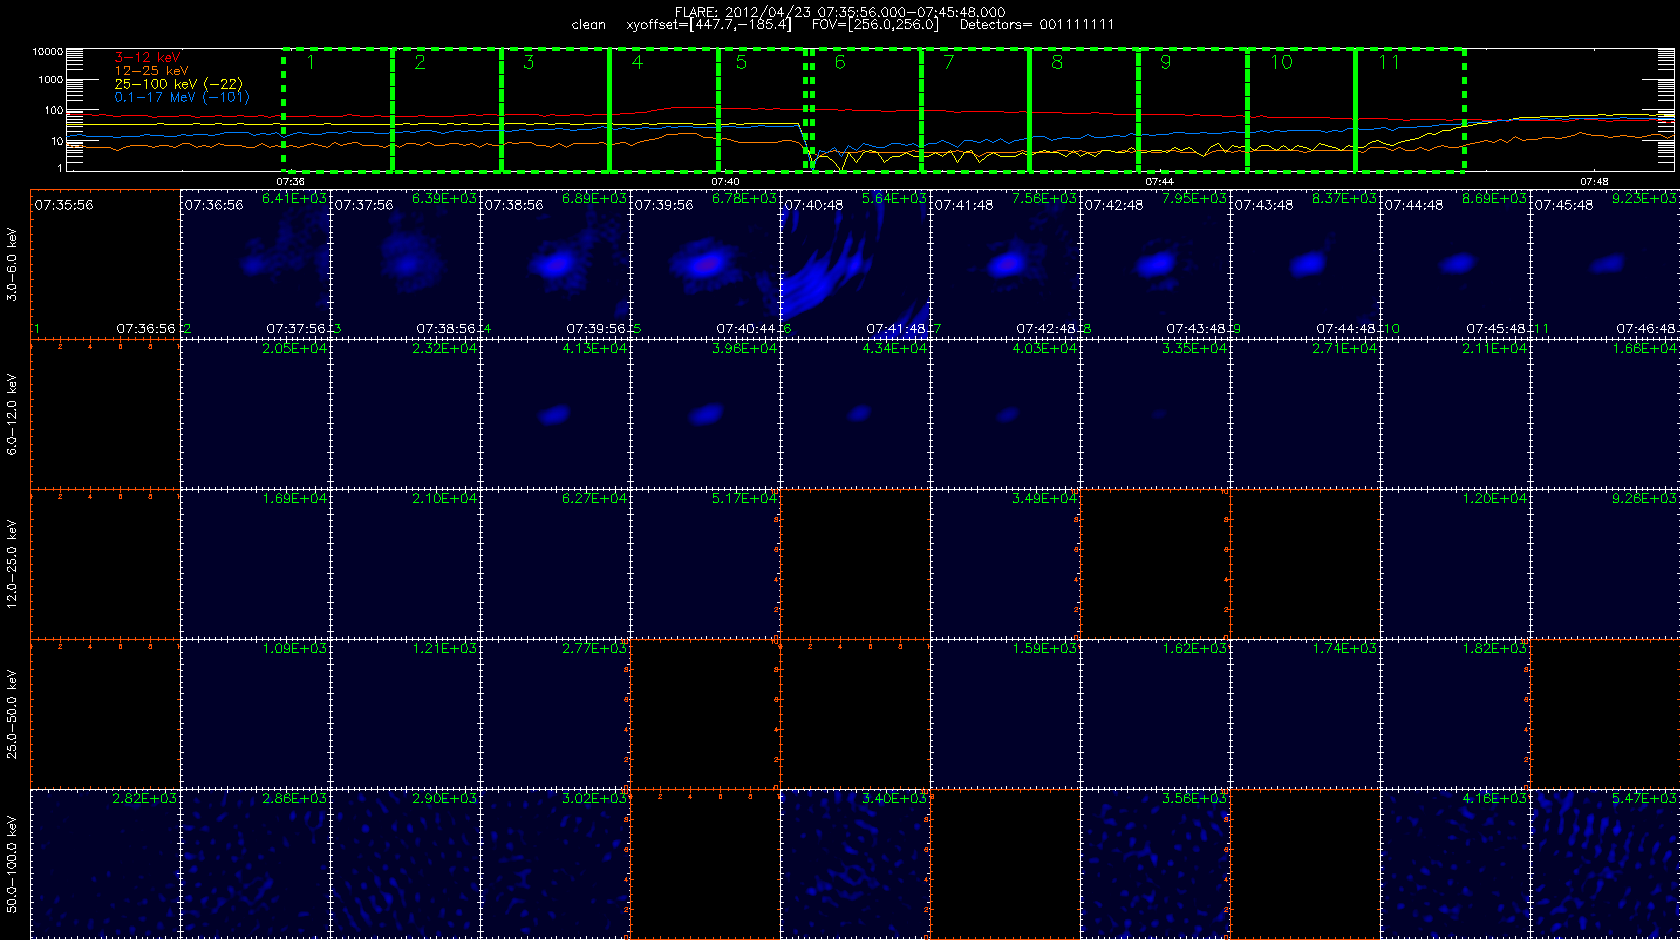Image resolution: width=1680 pixels, height=940 pixels.
Task: Click the 07:40 tick label on the time axis
Action: click(x=725, y=182)
